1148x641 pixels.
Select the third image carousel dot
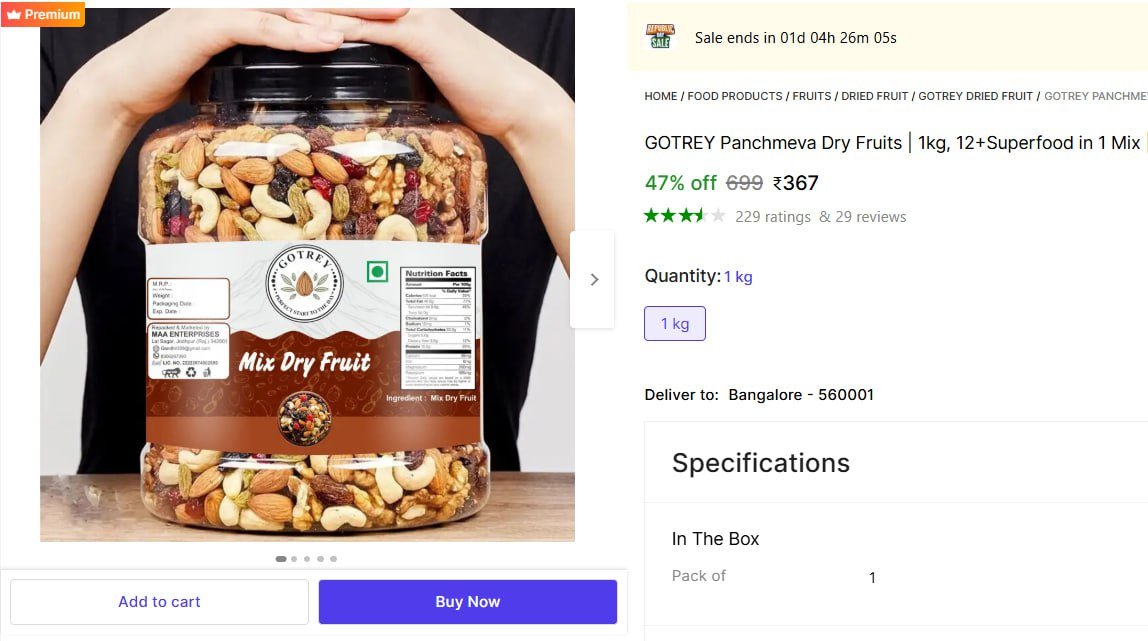pyautogui.click(x=307, y=559)
